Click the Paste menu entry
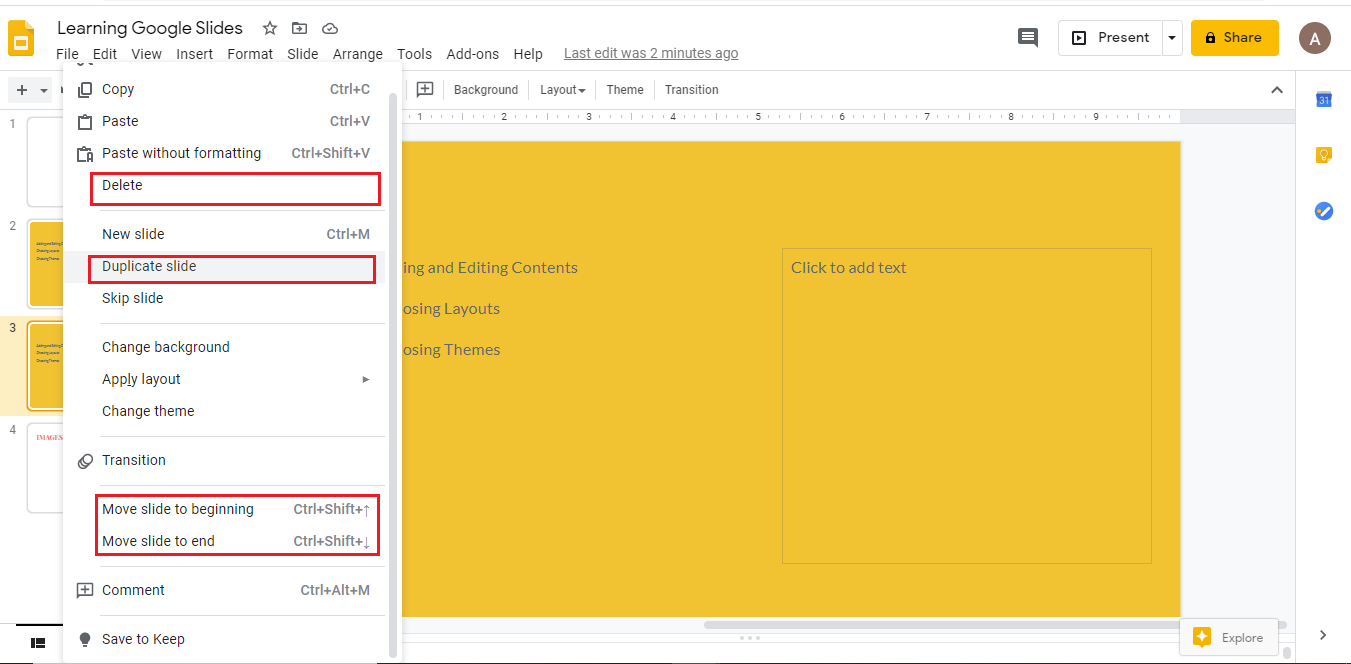Screen dimensions: 1351x664 (x=224, y=121)
